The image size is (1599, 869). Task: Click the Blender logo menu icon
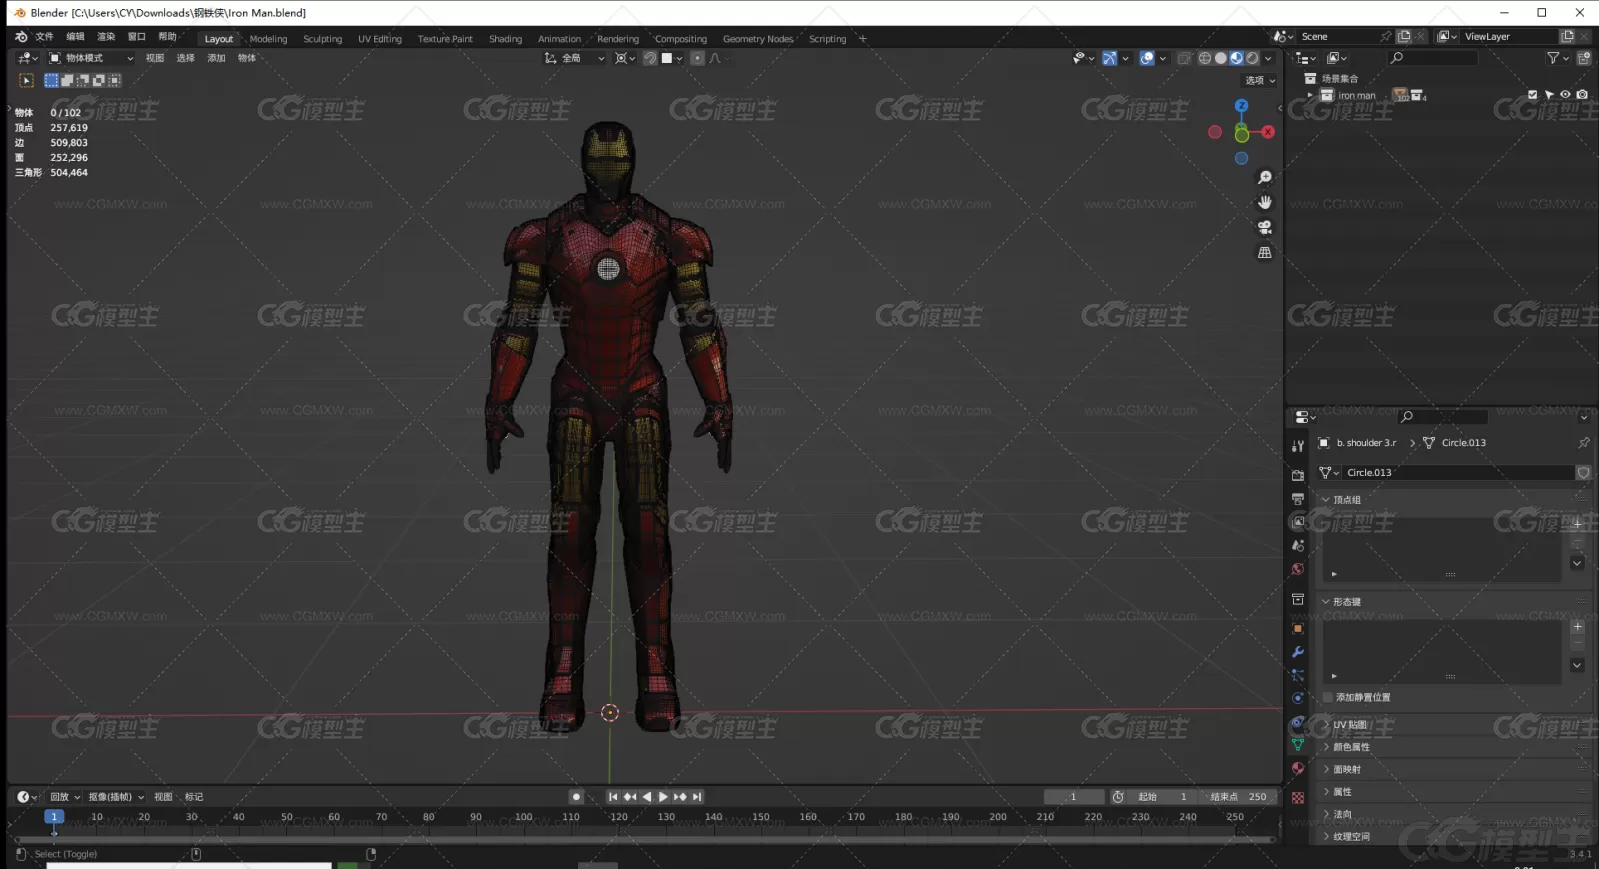[21, 37]
